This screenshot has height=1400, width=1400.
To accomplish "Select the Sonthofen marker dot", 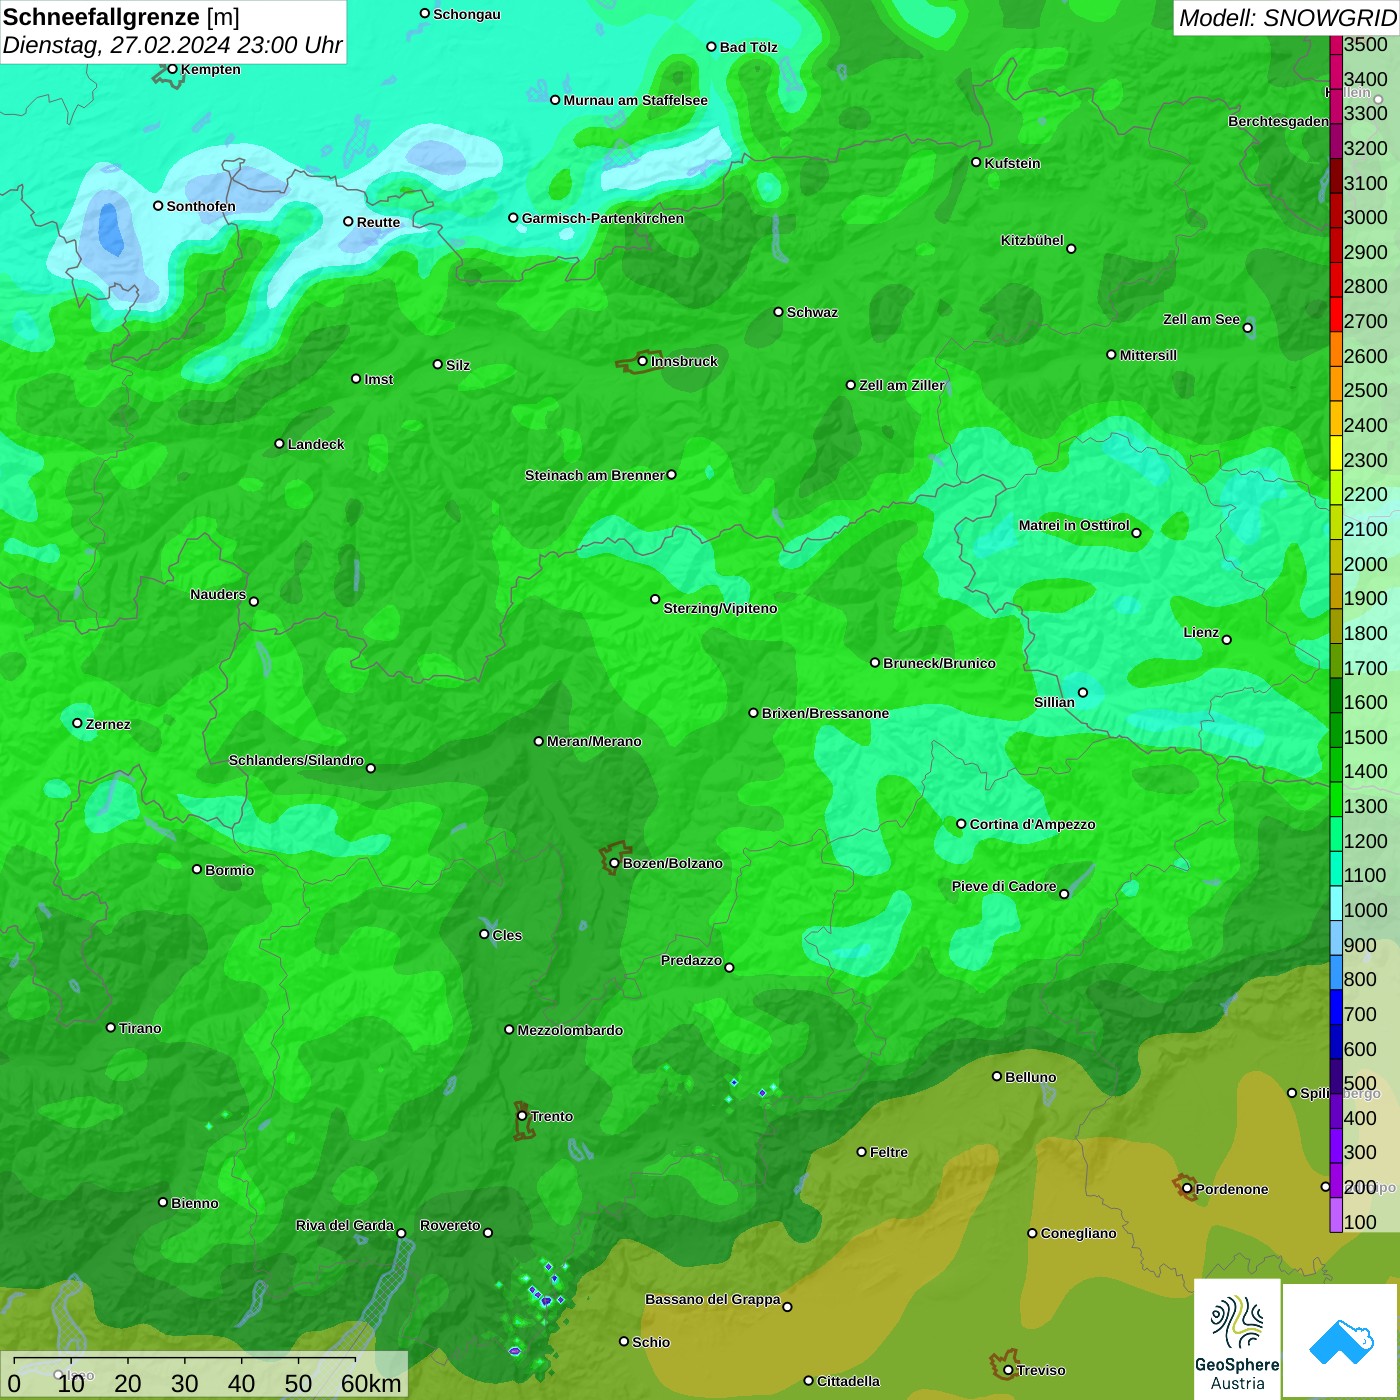I will click(x=157, y=206).
